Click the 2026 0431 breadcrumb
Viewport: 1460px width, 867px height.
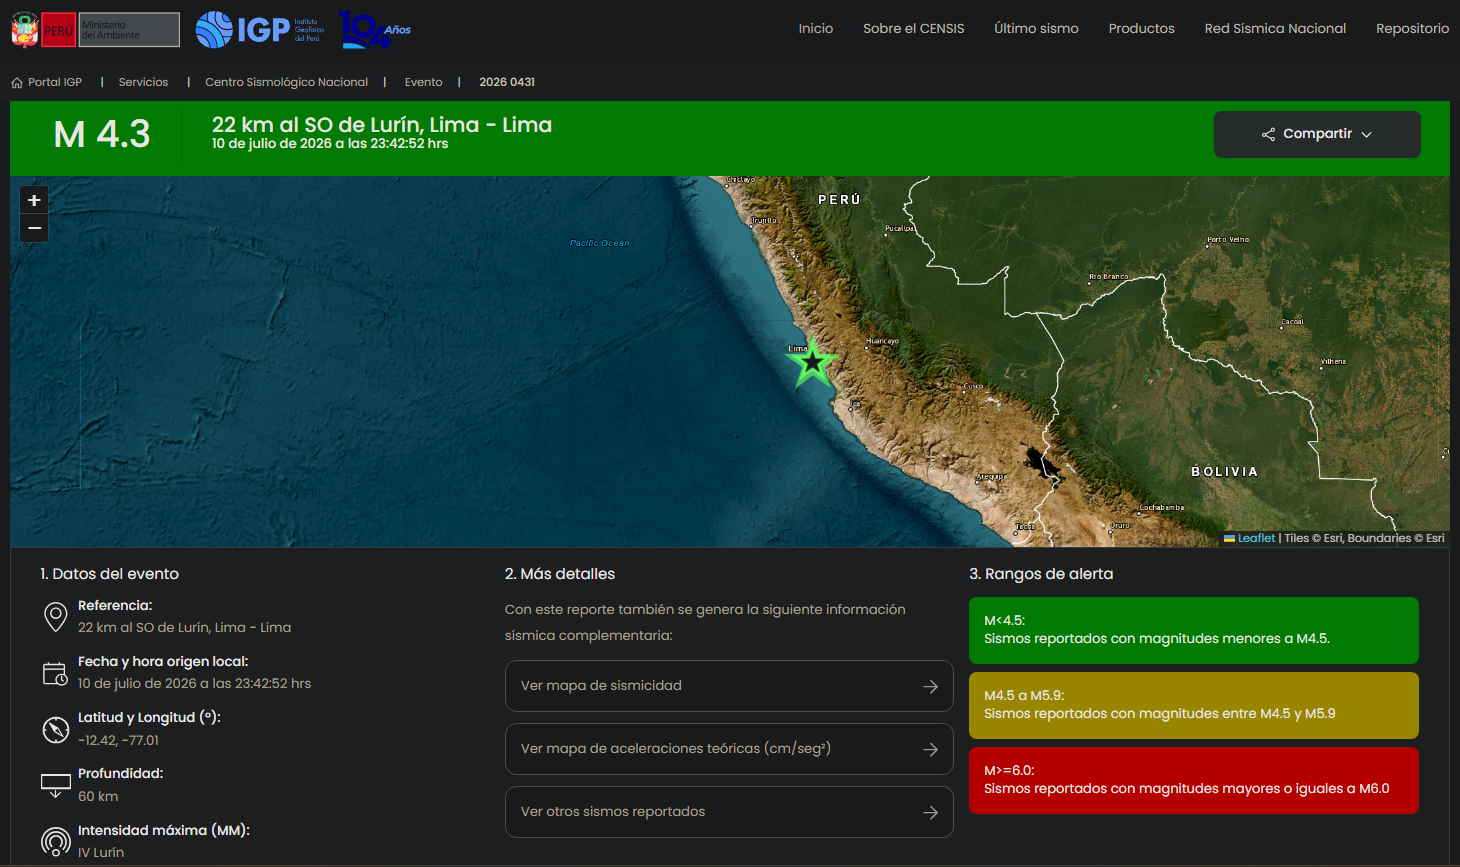507,83
